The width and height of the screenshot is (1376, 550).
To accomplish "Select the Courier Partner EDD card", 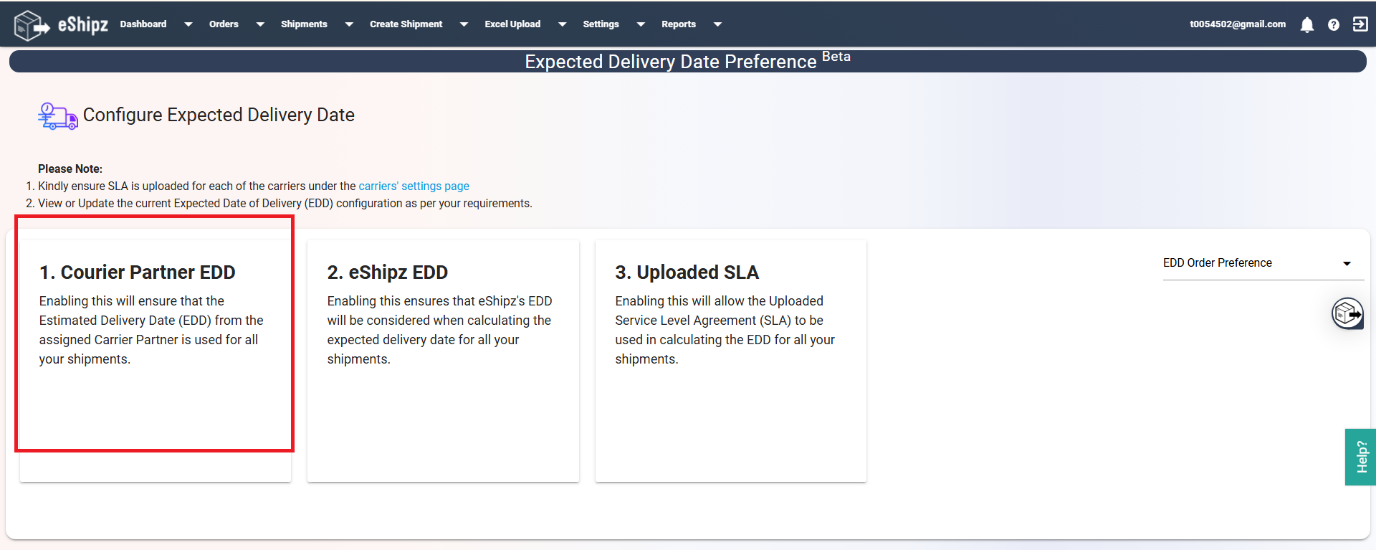I will click(x=155, y=361).
